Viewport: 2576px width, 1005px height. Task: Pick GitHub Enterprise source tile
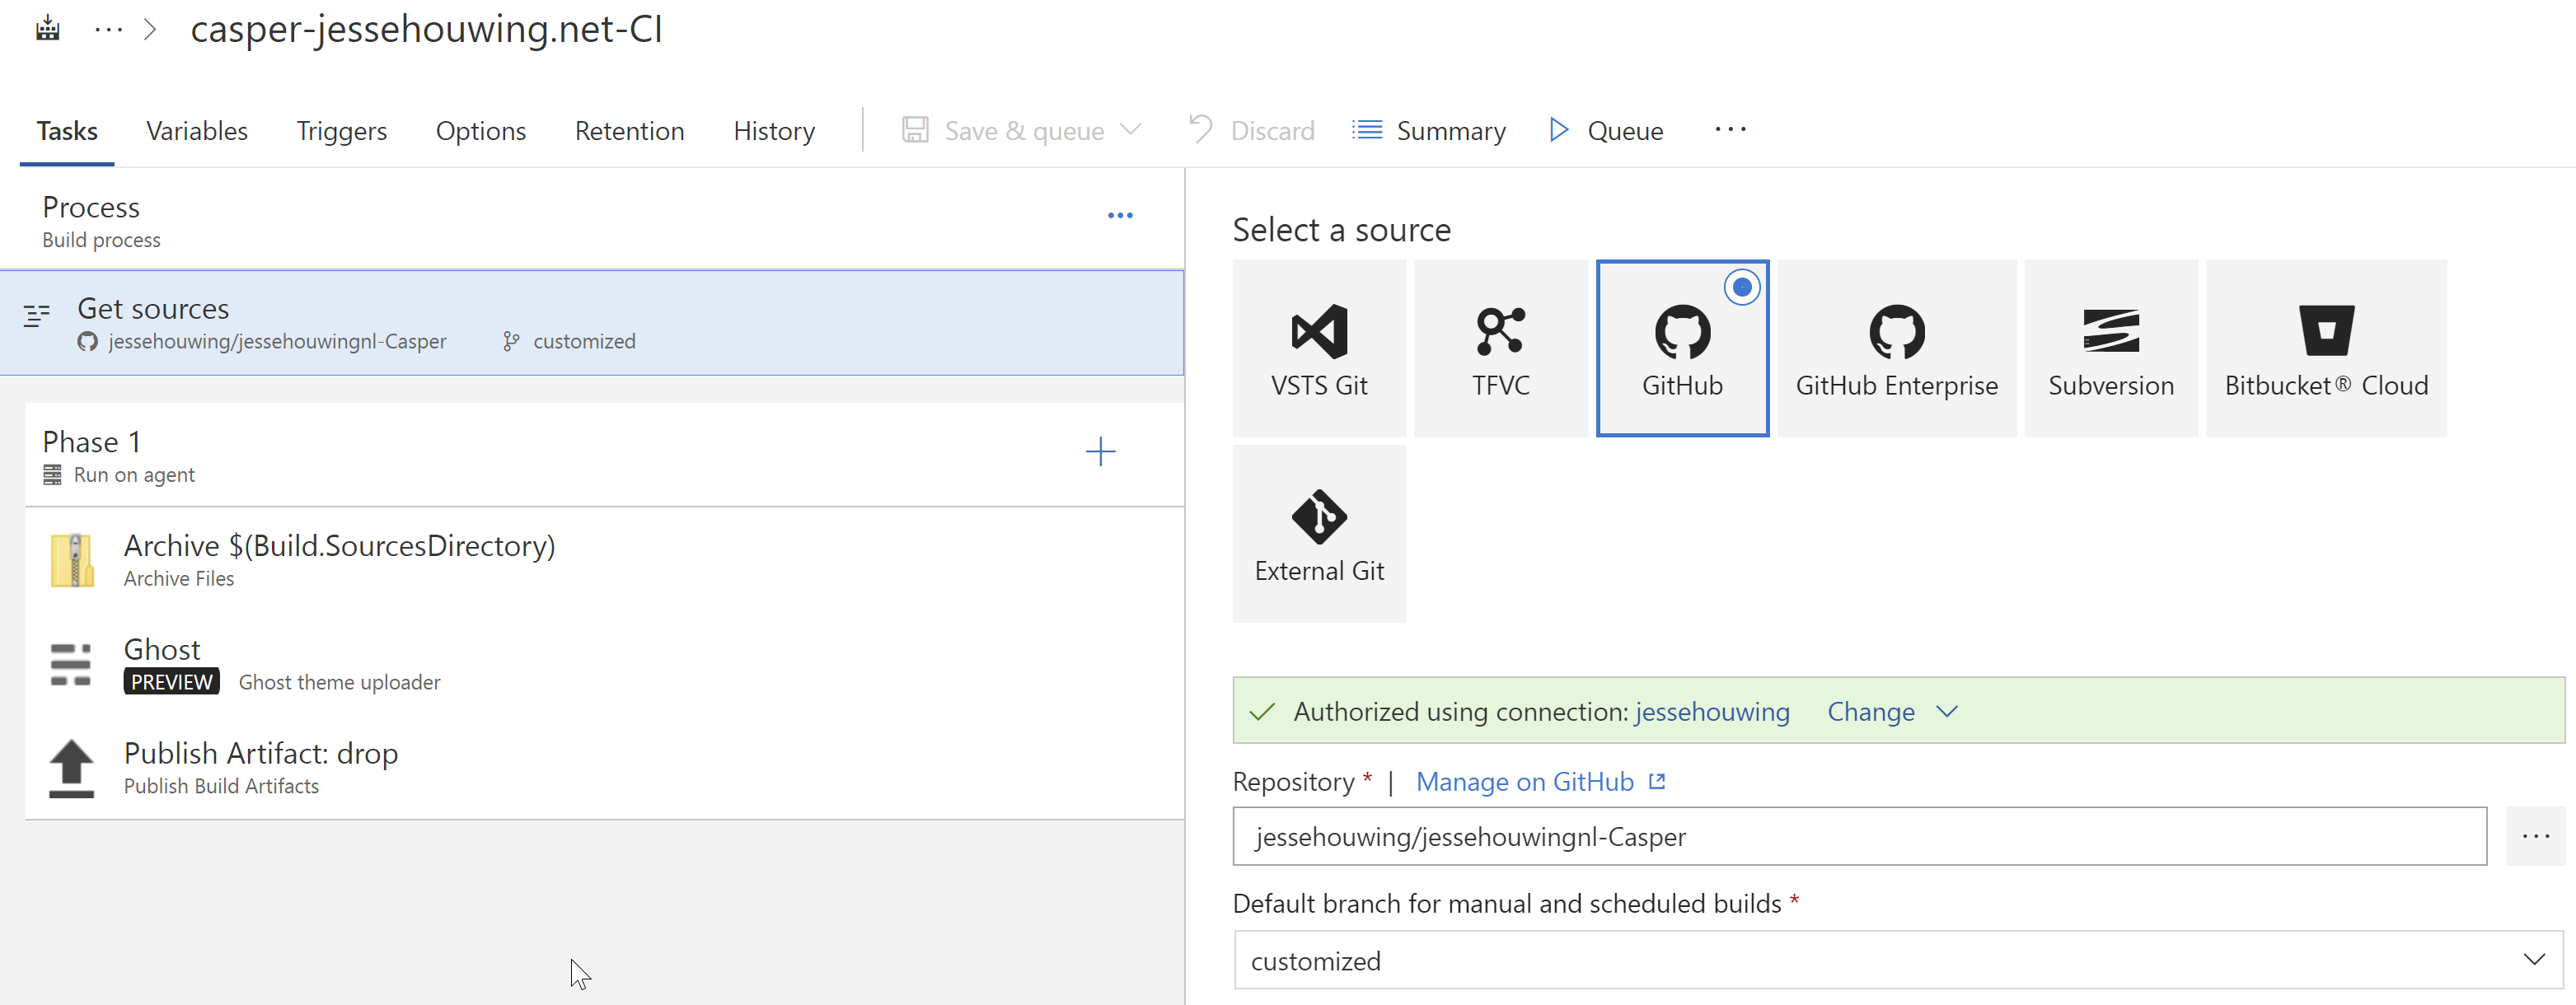(1896, 348)
